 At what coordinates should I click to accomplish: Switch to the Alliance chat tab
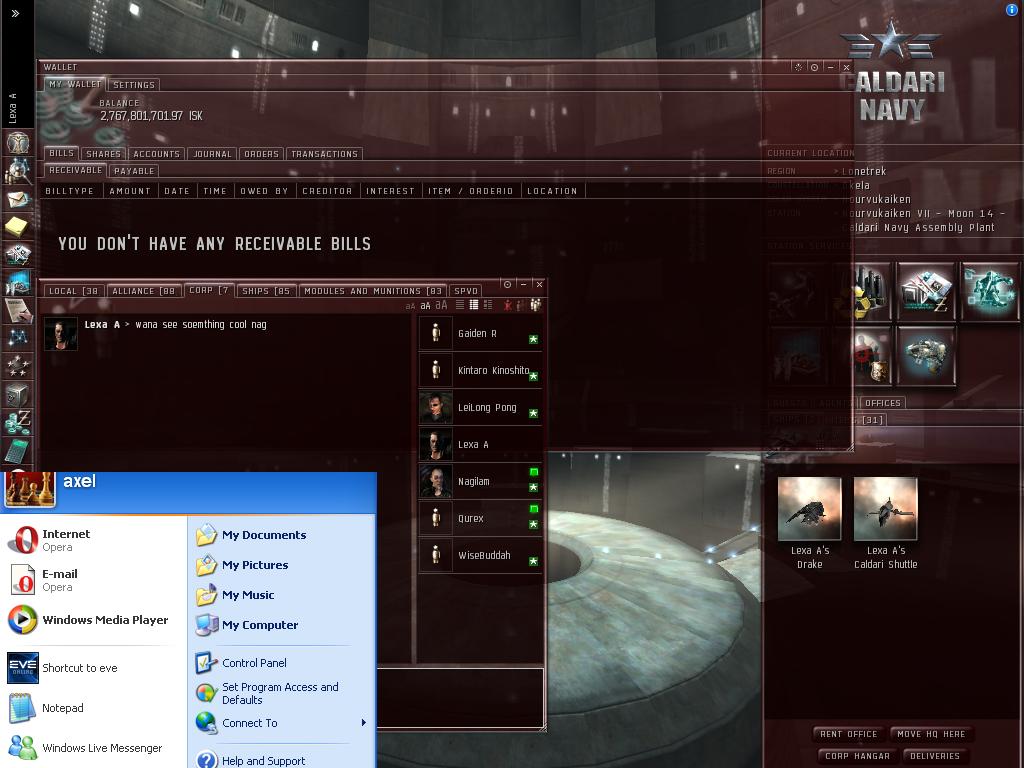[x=144, y=291]
